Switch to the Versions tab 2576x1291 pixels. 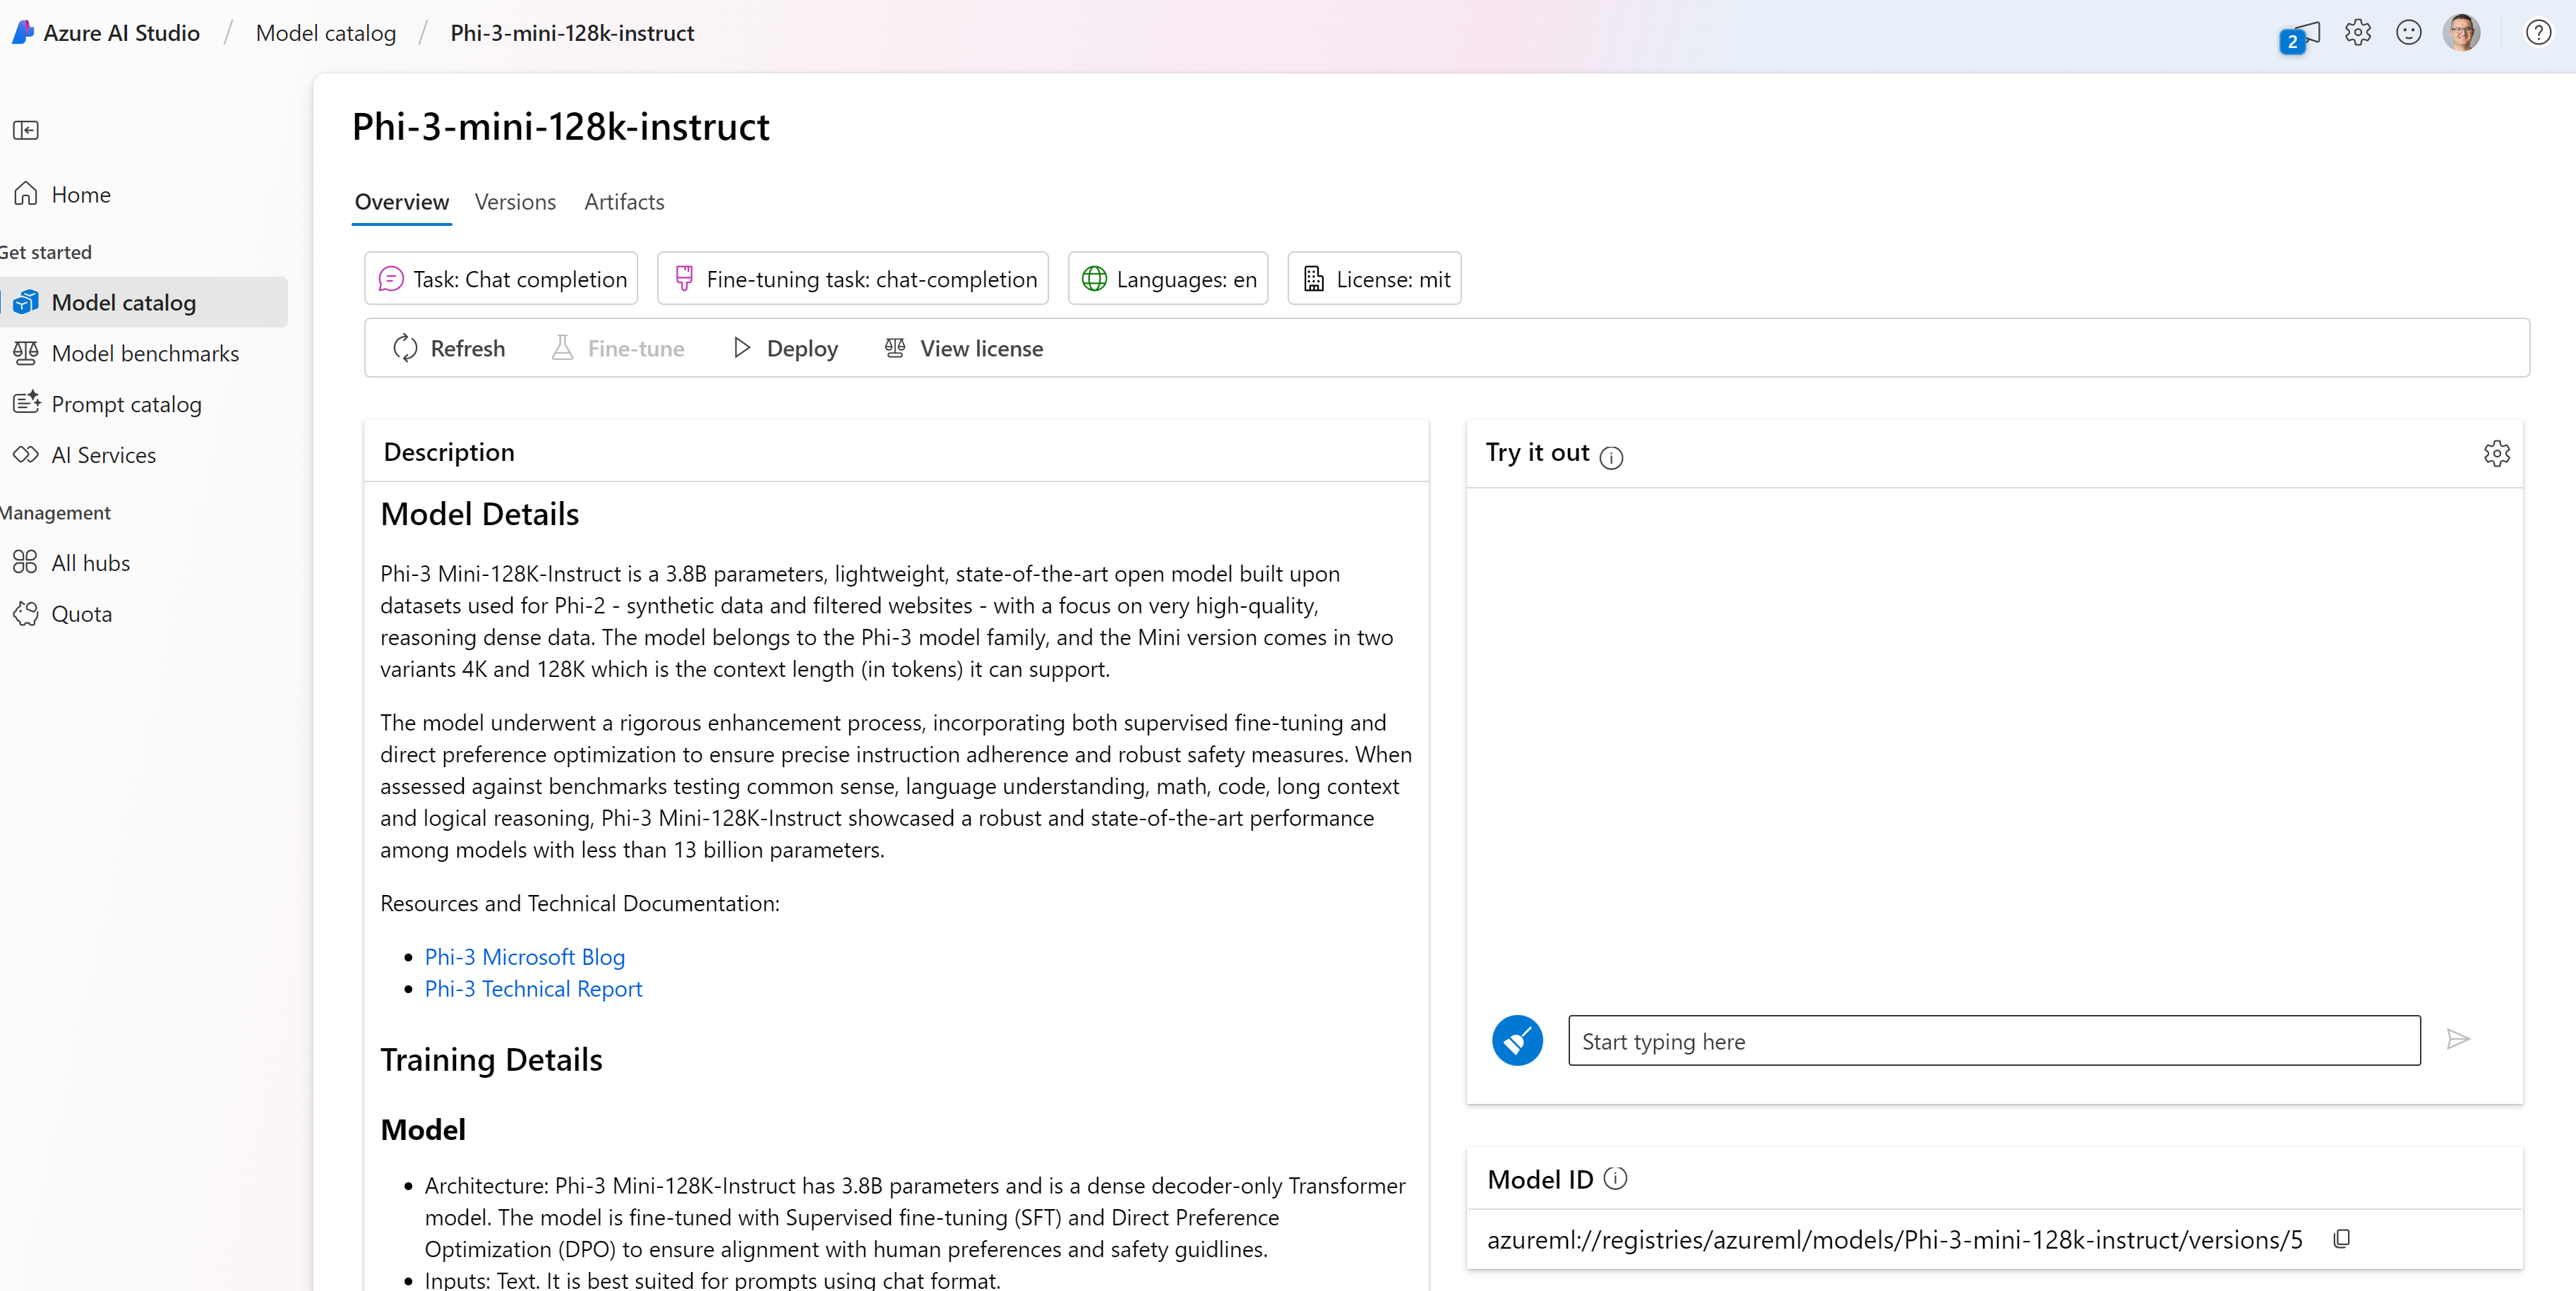click(515, 201)
